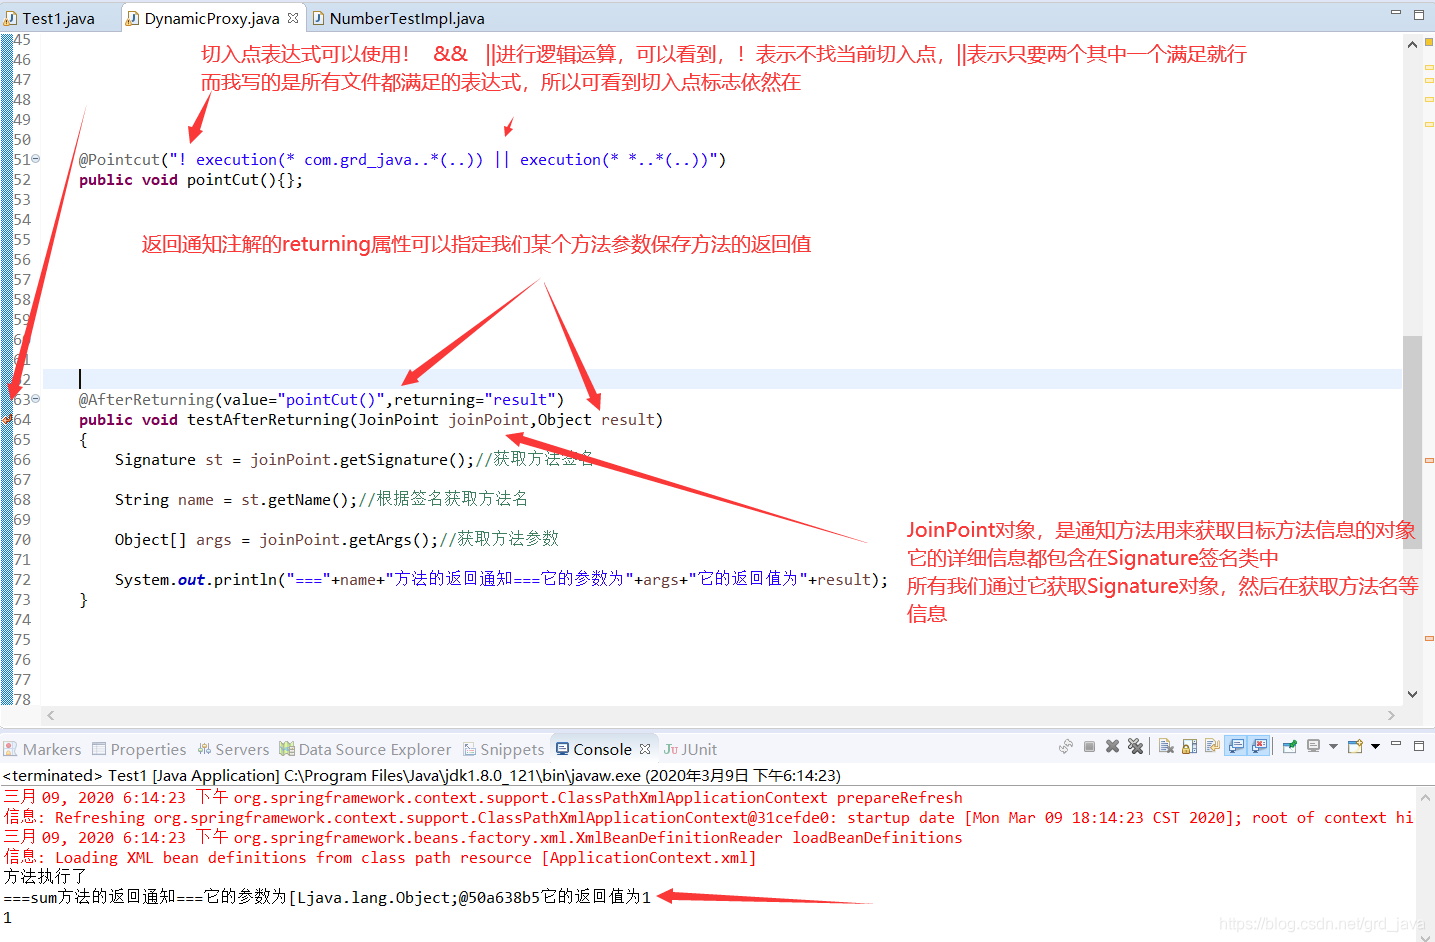Image resolution: width=1435 pixels, height=942 pixels.
Task: Collapse the fold at line 51
Action: [x=36, y=159]
